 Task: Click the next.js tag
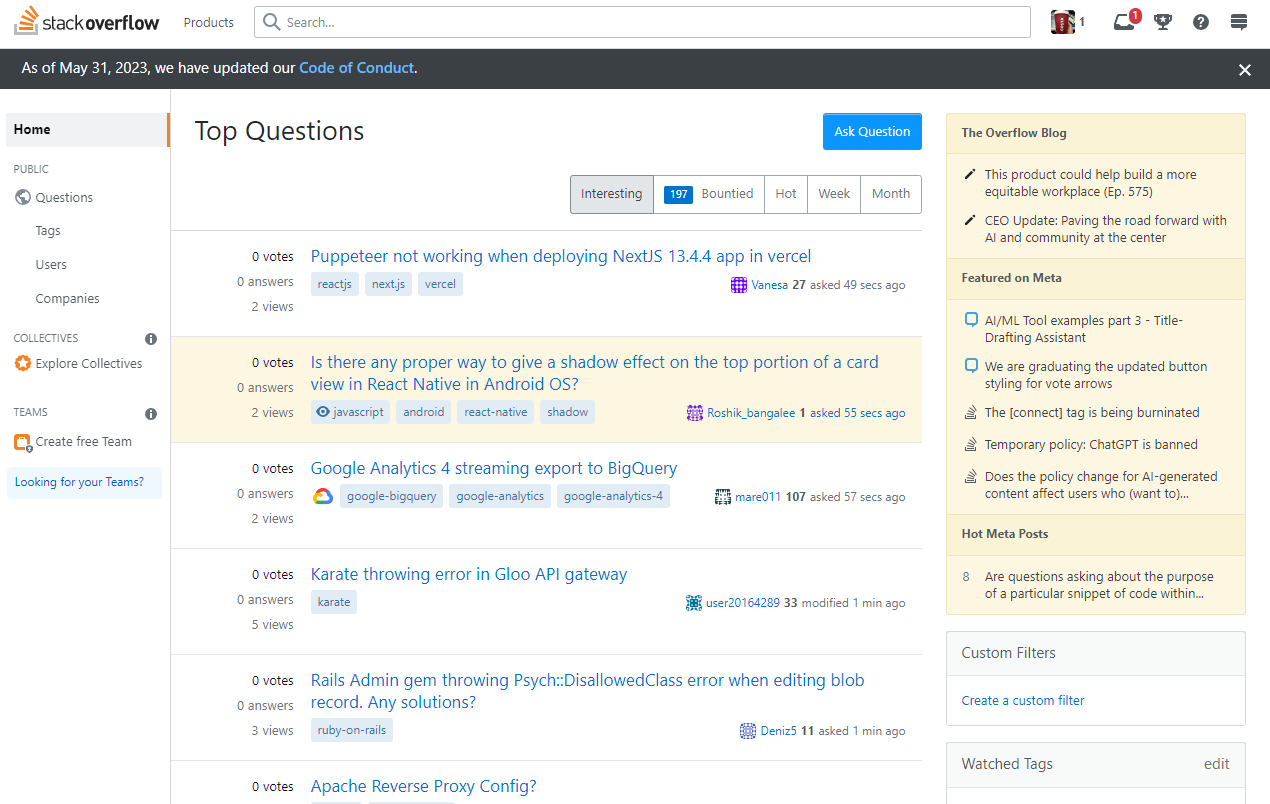pos(388,284)
